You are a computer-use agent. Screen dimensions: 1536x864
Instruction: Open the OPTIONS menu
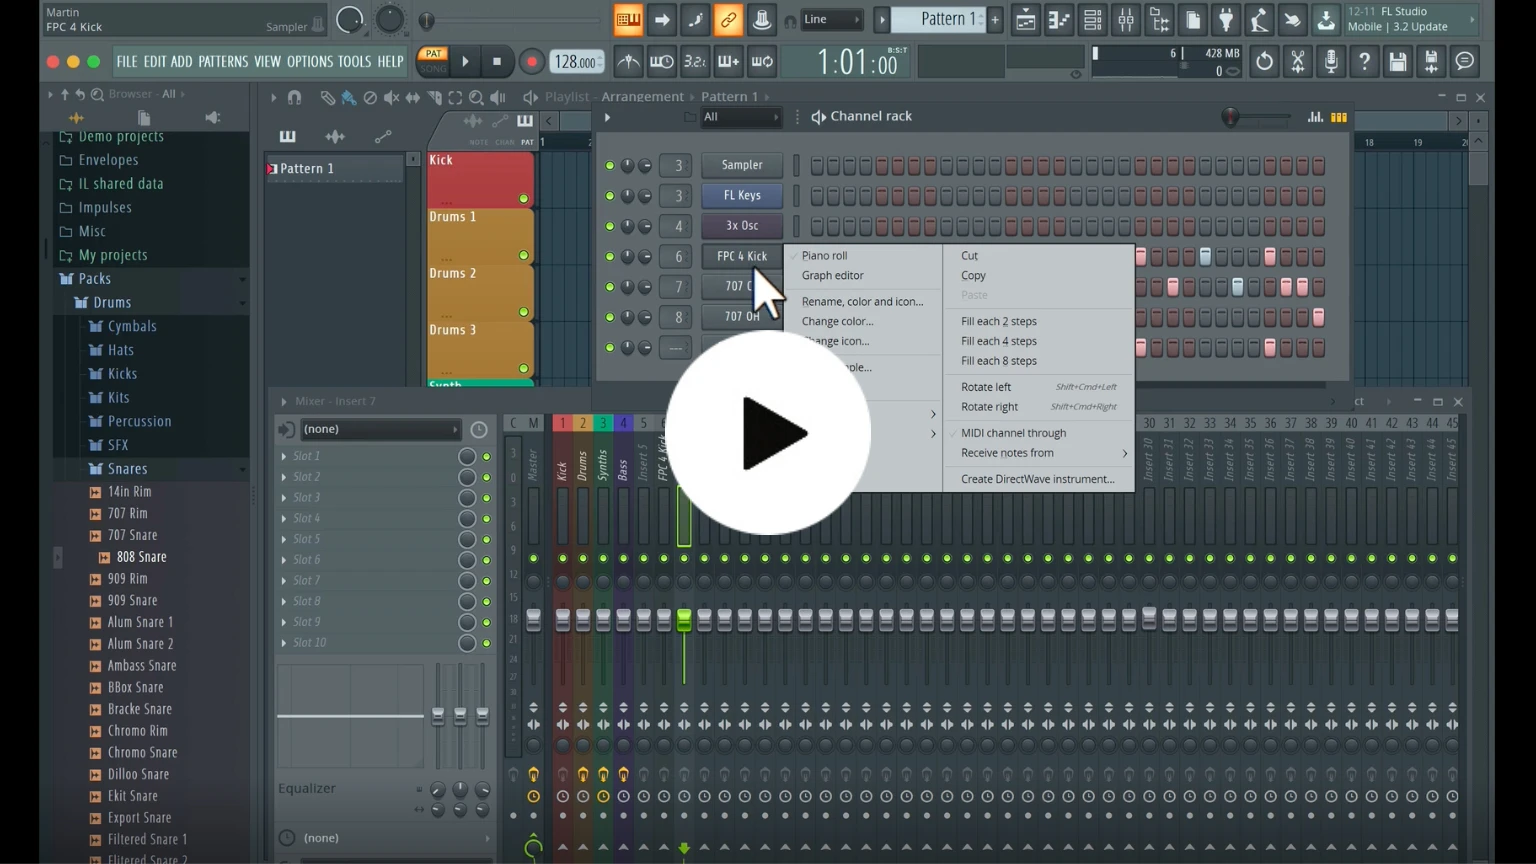(310, 61)
